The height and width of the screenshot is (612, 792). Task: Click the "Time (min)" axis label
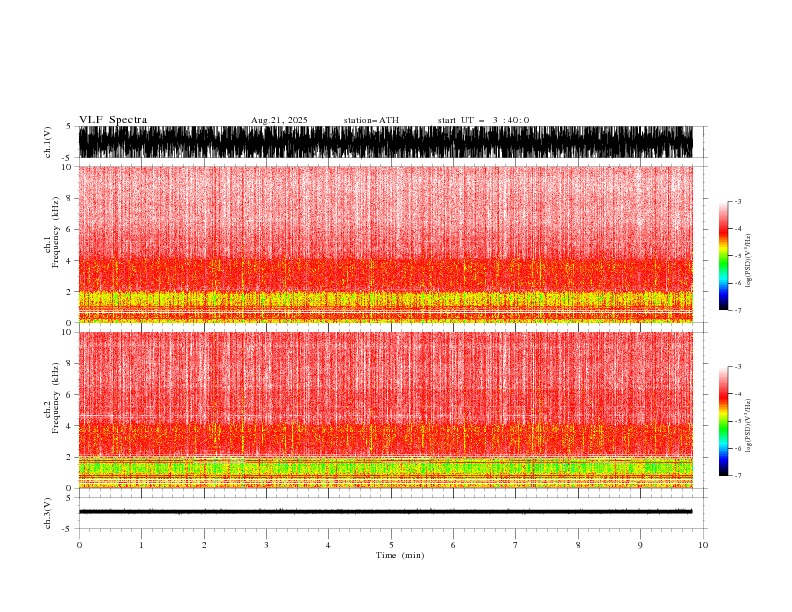(x=400, y=555)
